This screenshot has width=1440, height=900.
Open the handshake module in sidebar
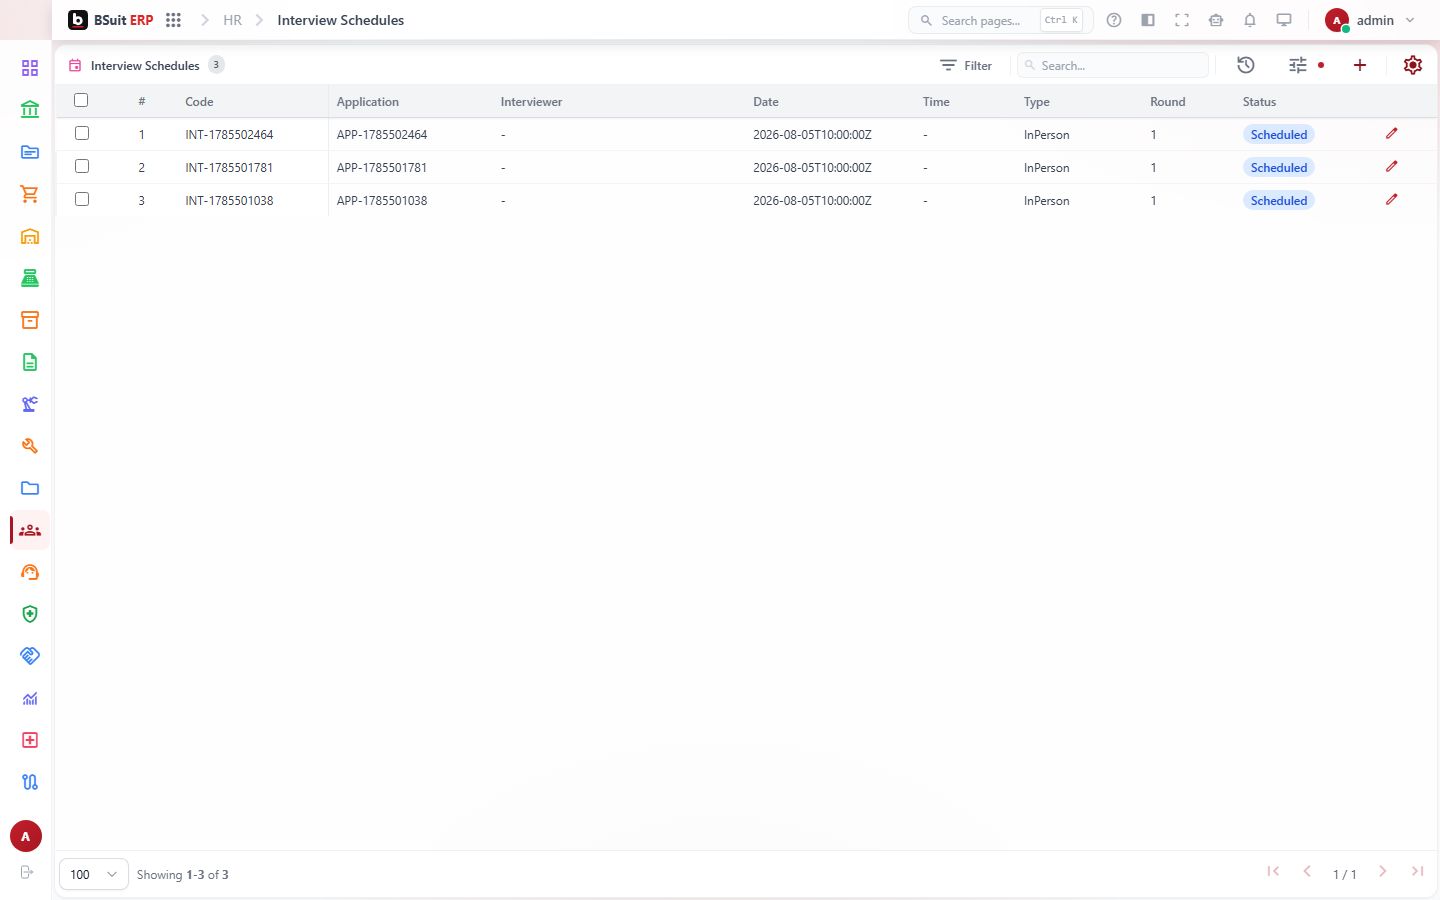coord(30,656)
